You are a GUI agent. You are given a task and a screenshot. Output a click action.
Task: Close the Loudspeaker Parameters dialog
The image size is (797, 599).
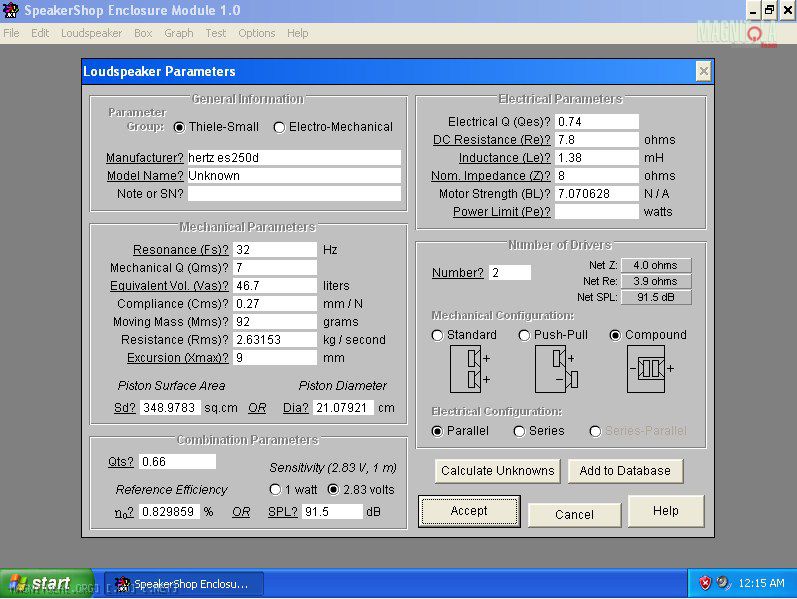tap(703, 71)
